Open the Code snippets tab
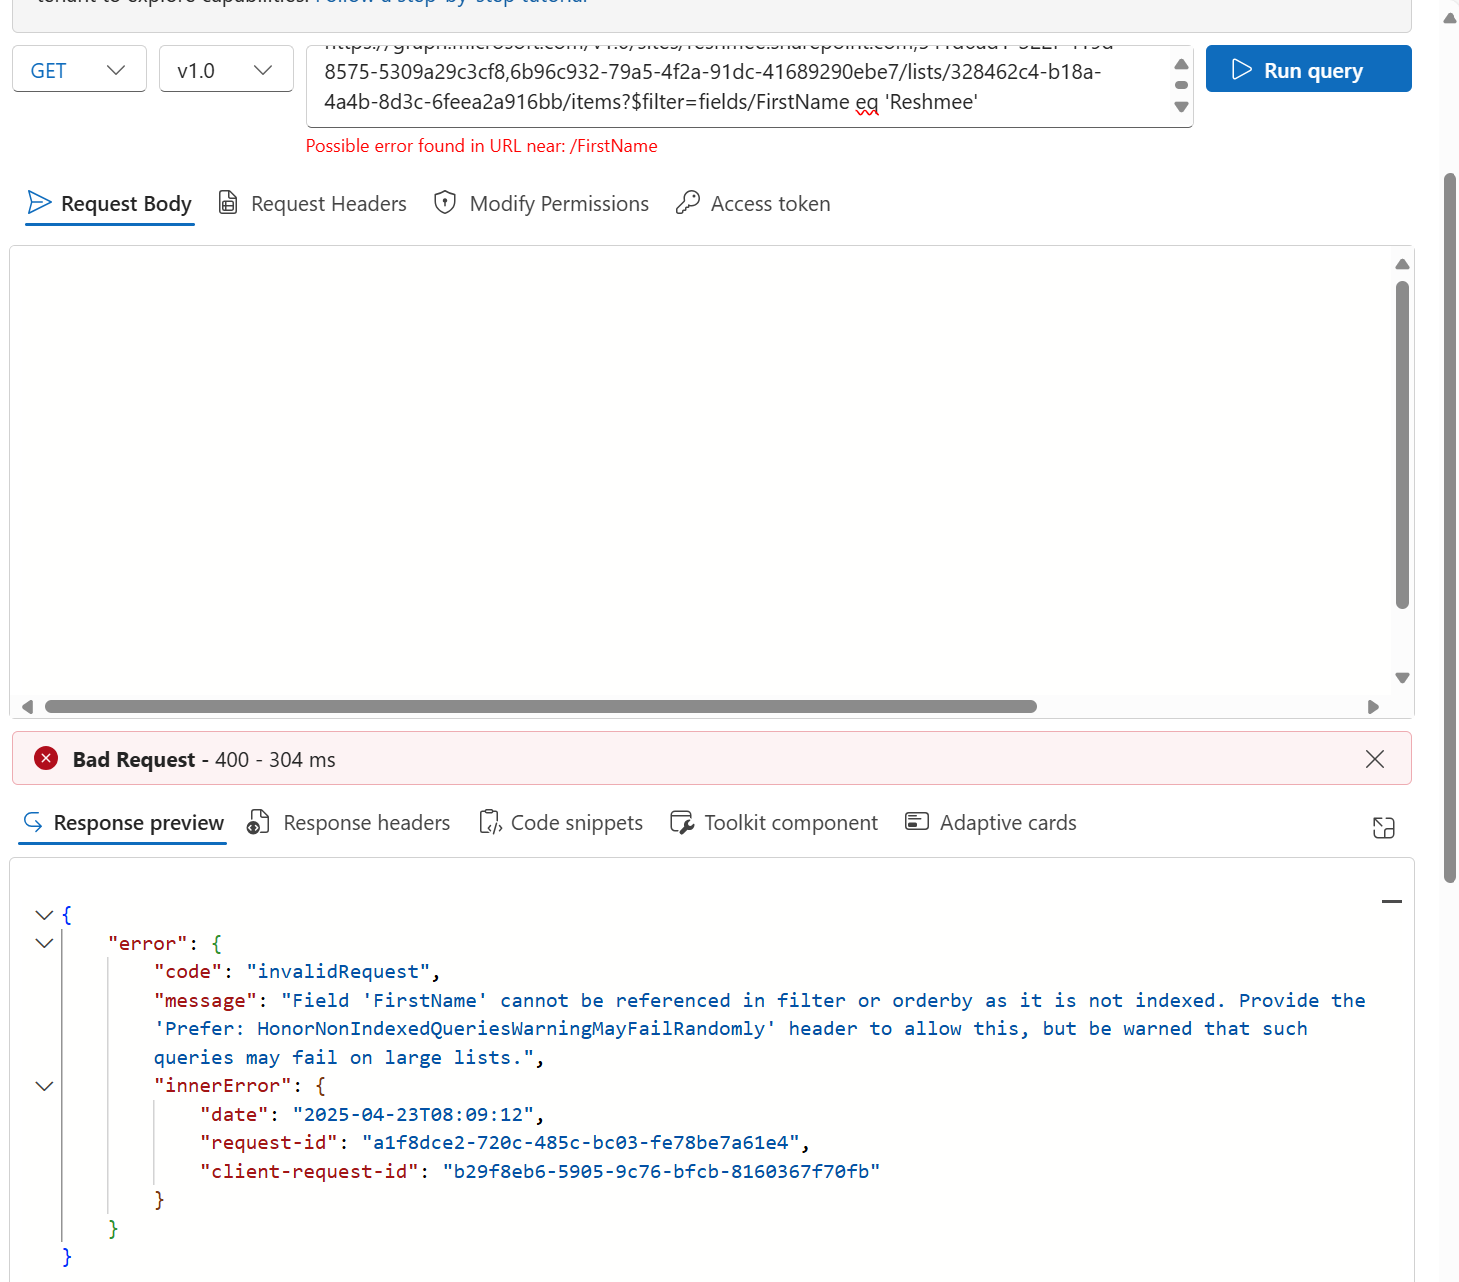 561,823
